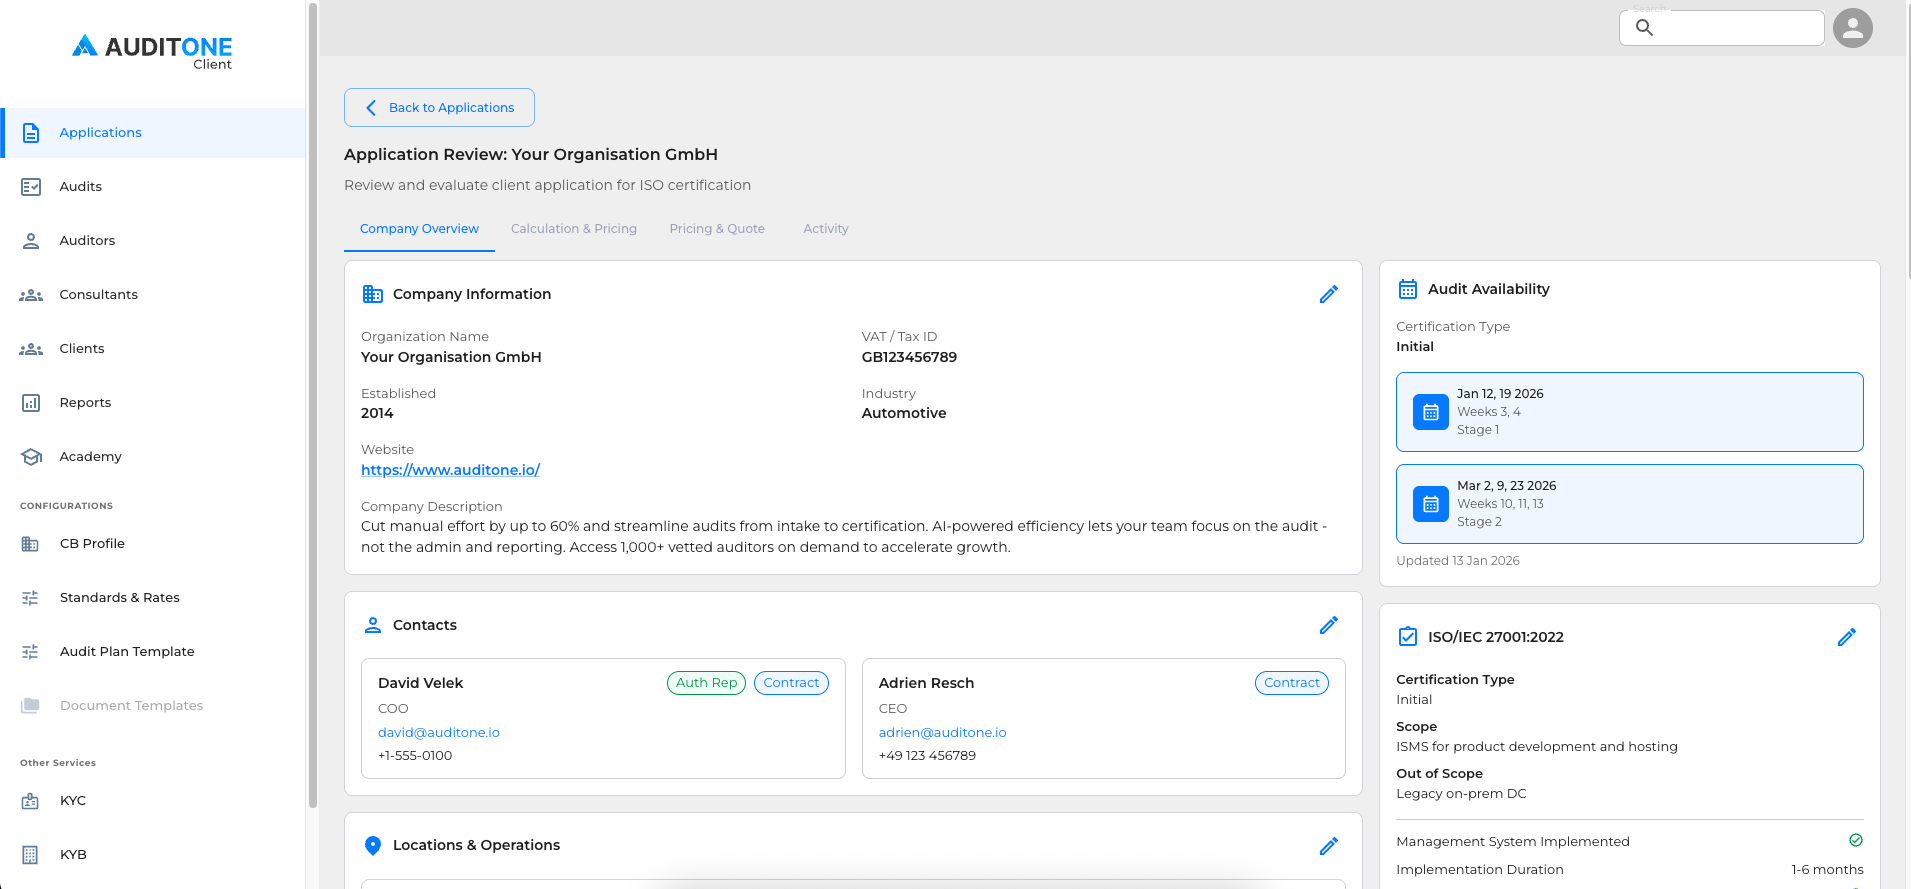
Task: Click the Company Information building icon
Action: click(373, 294)
